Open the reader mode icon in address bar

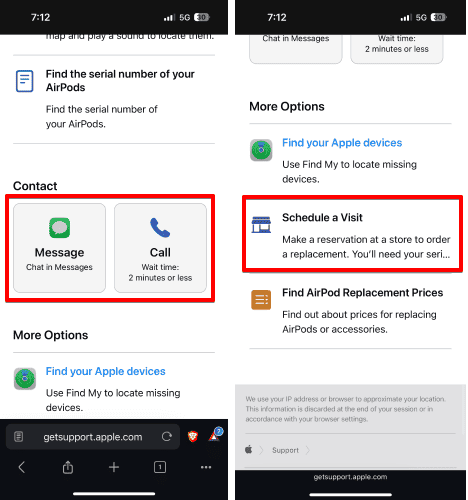pos(19,436)
